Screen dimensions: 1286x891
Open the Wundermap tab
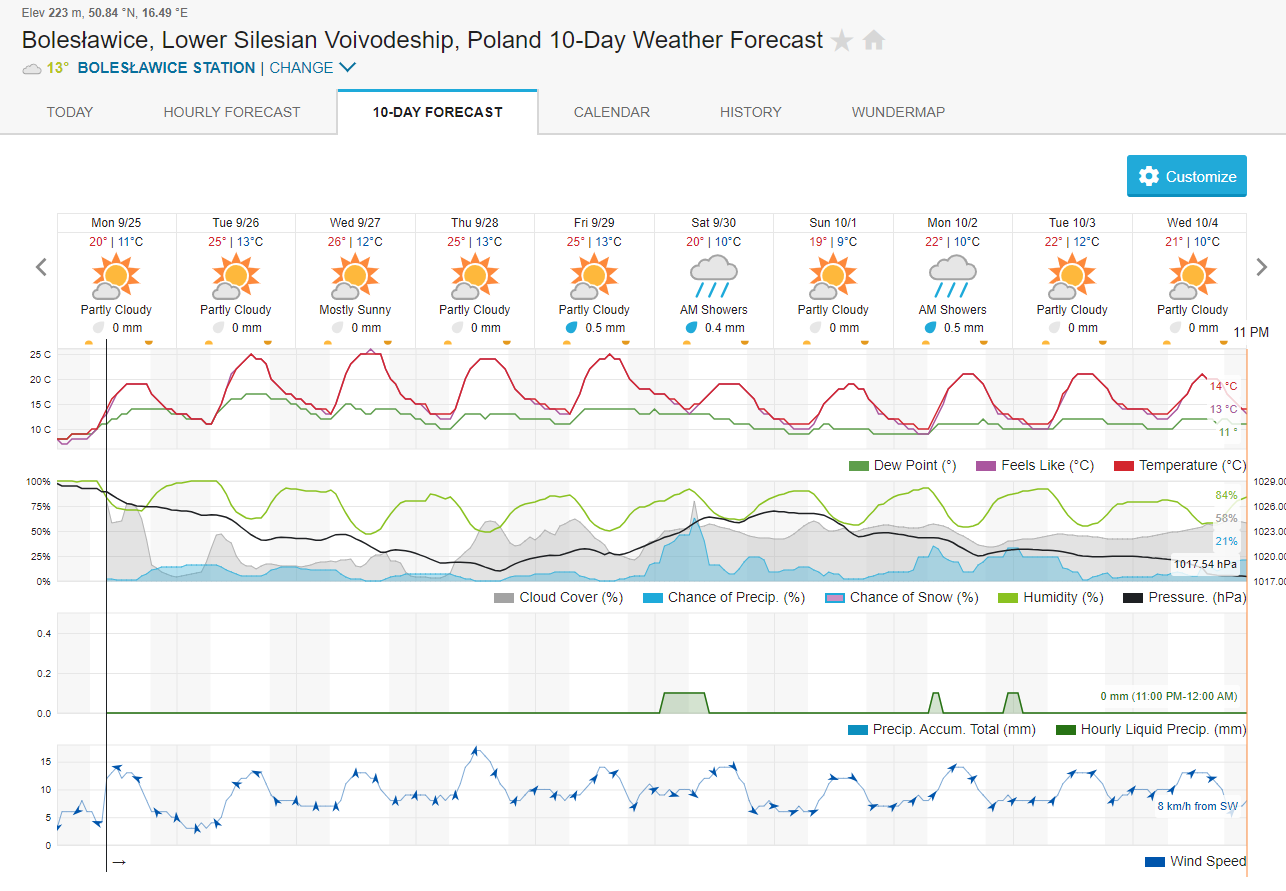point(898,112)
